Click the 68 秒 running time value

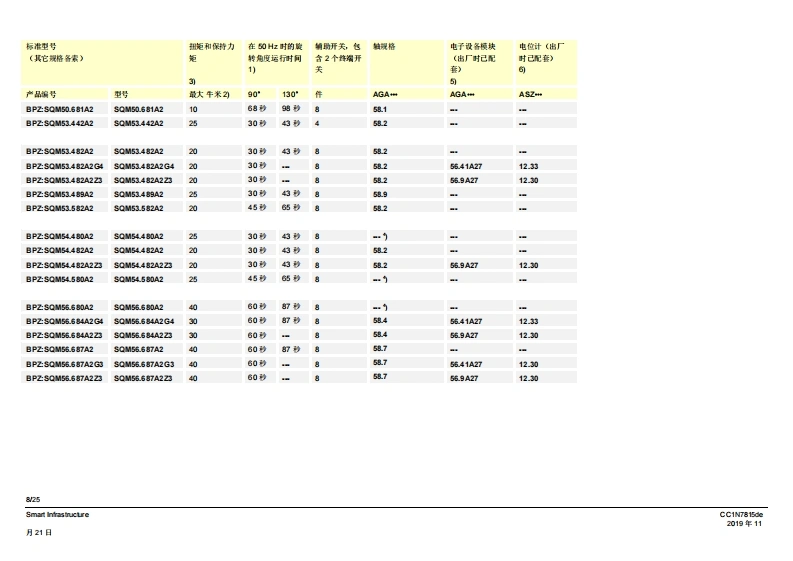257,108
